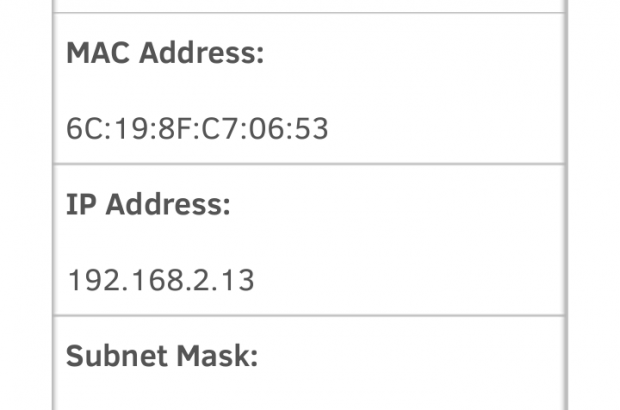The width and height of the screenshot is (620, 410).
Task: Click the blank area below Subnet Mask
Action: [310, 395]
